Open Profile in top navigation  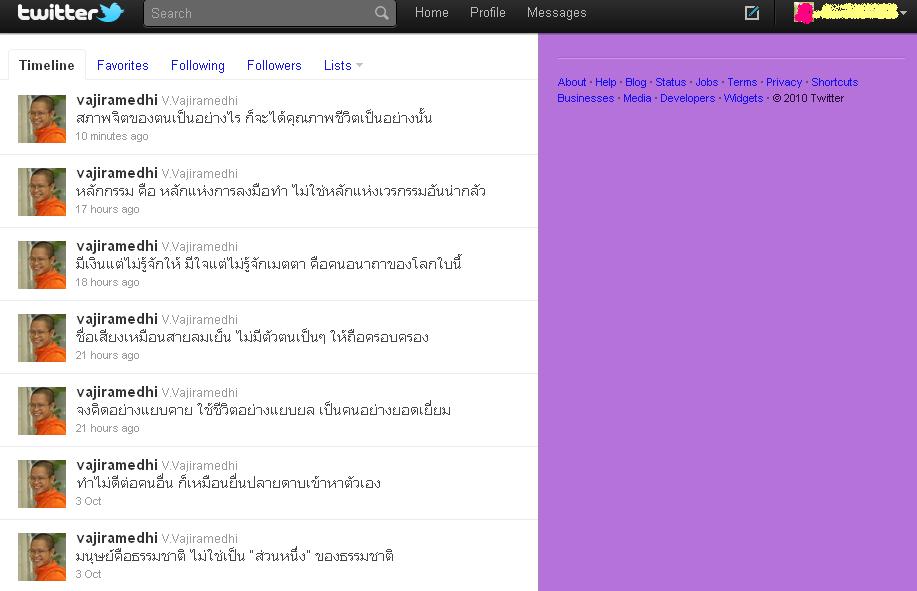(x=488, y=12)
